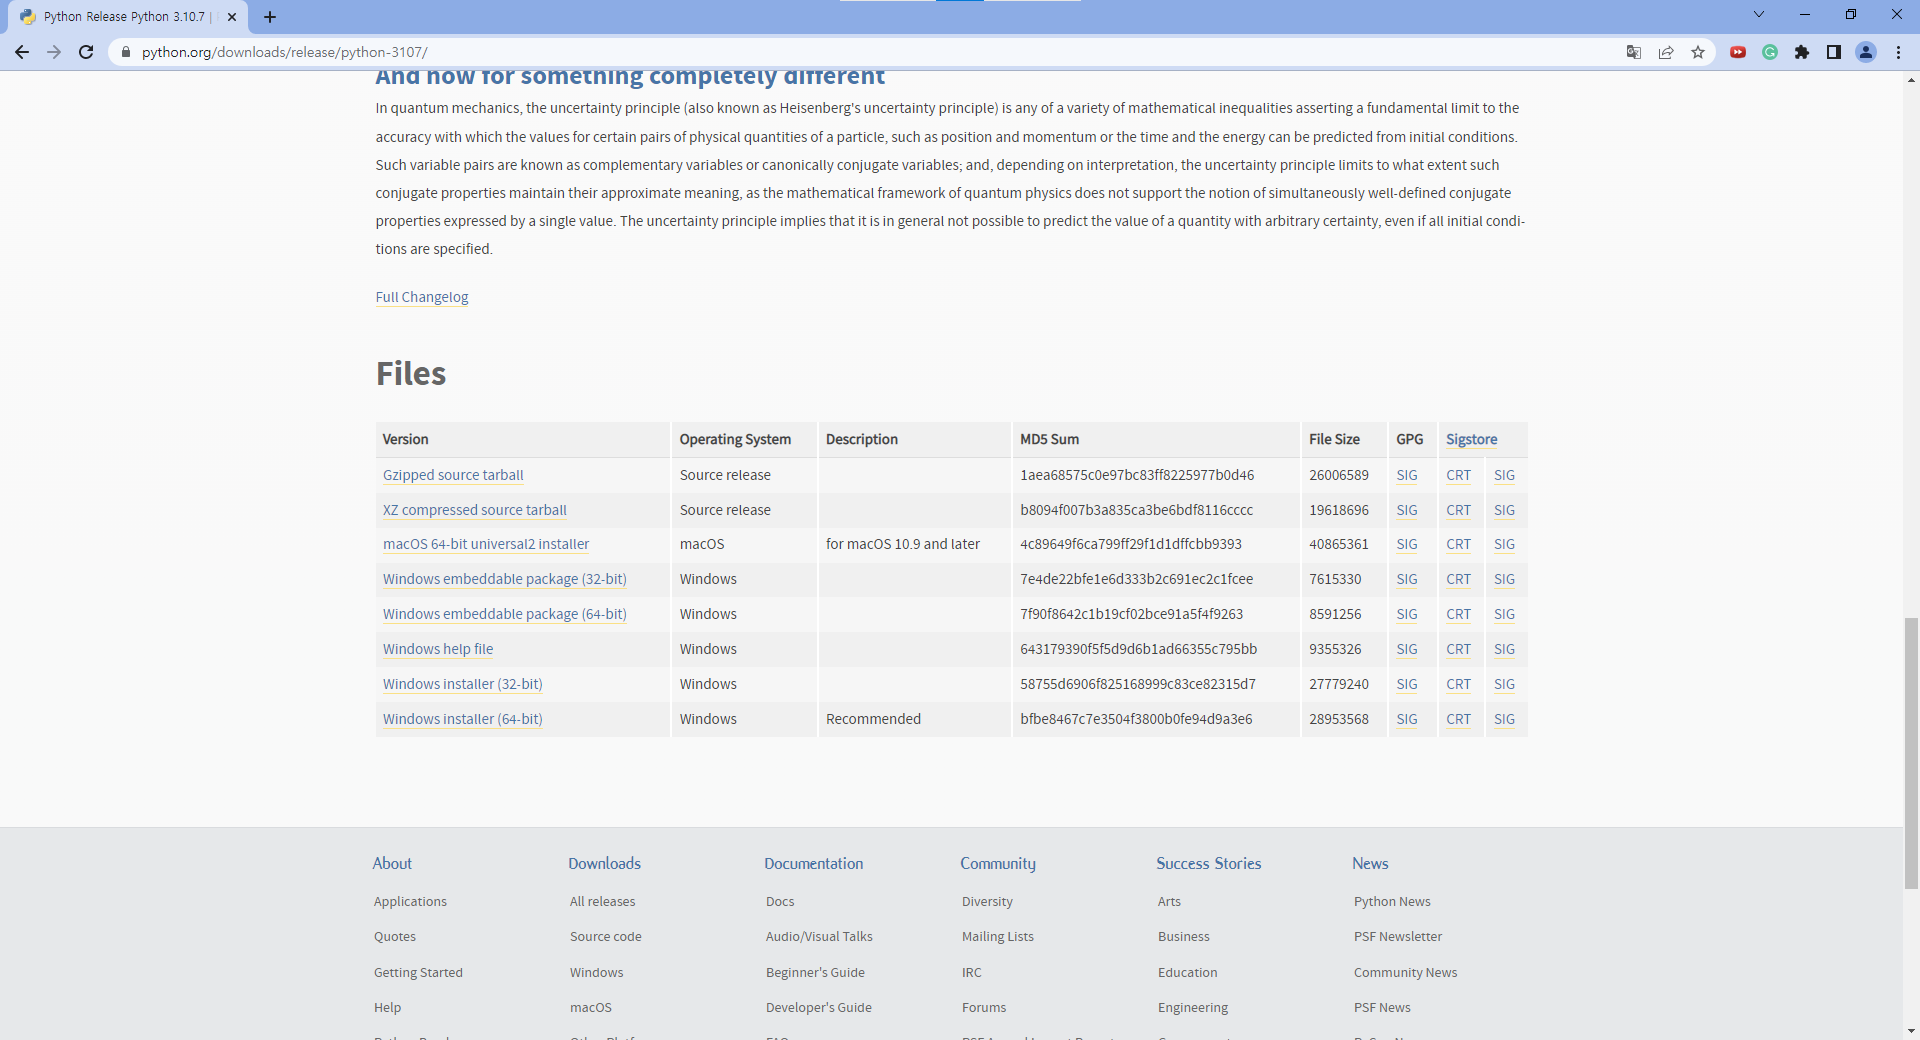This screenshot has height=1040, width=1920.
Task: Download Windows embeddable package (64-bit)
Action: pyautogui.click(x=505, y=614)
